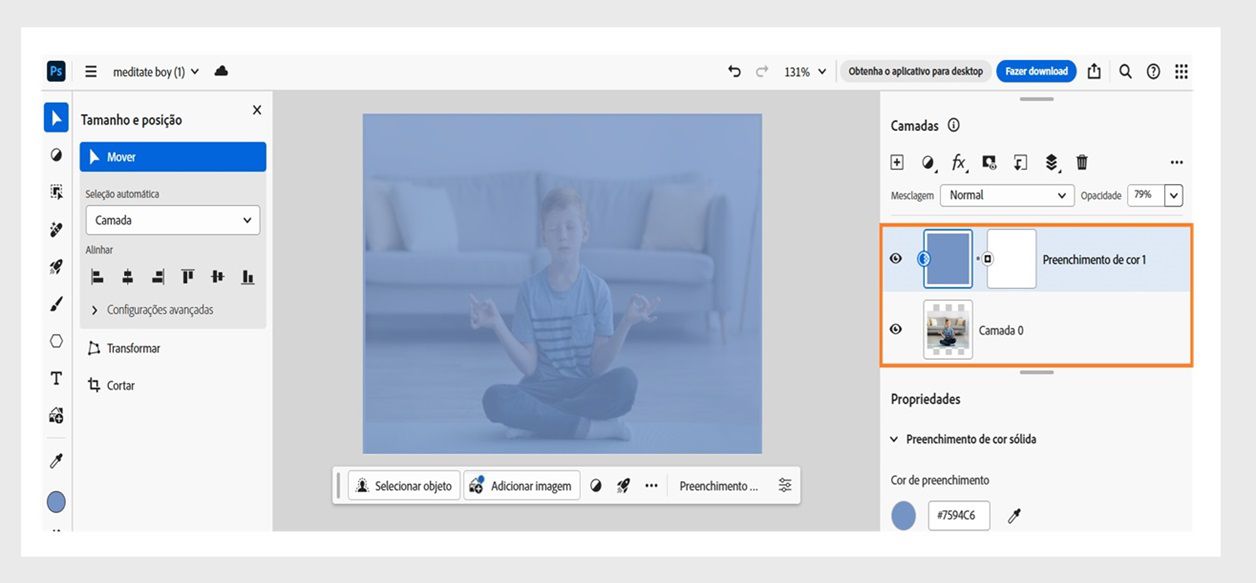Click the Fazer download button
Viewport: 1256px width, 583px height.
[1036, 71]
